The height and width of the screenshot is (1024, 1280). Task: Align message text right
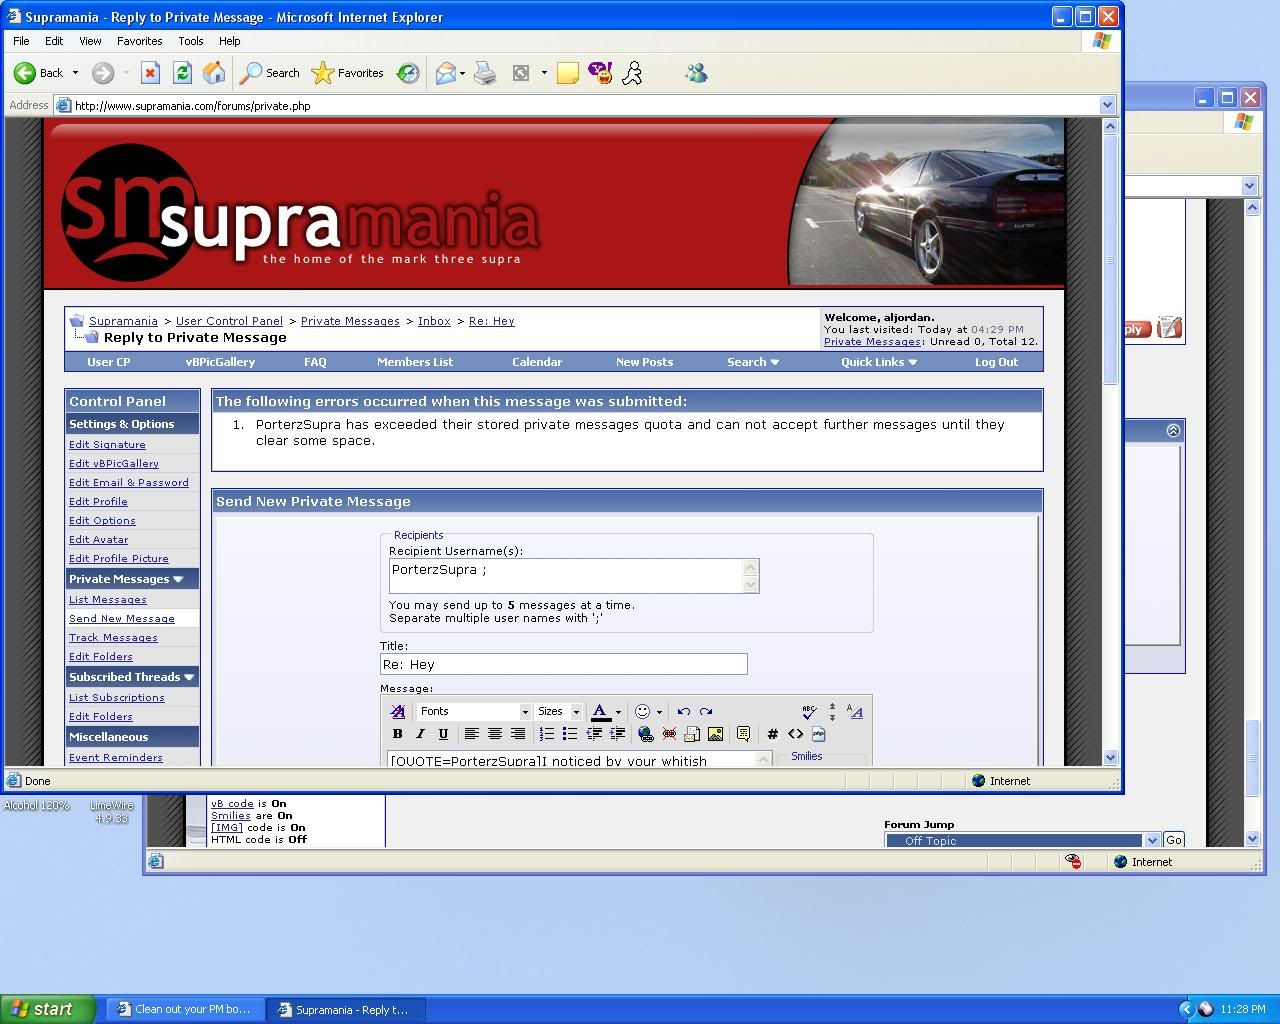[x=517, y=734]
